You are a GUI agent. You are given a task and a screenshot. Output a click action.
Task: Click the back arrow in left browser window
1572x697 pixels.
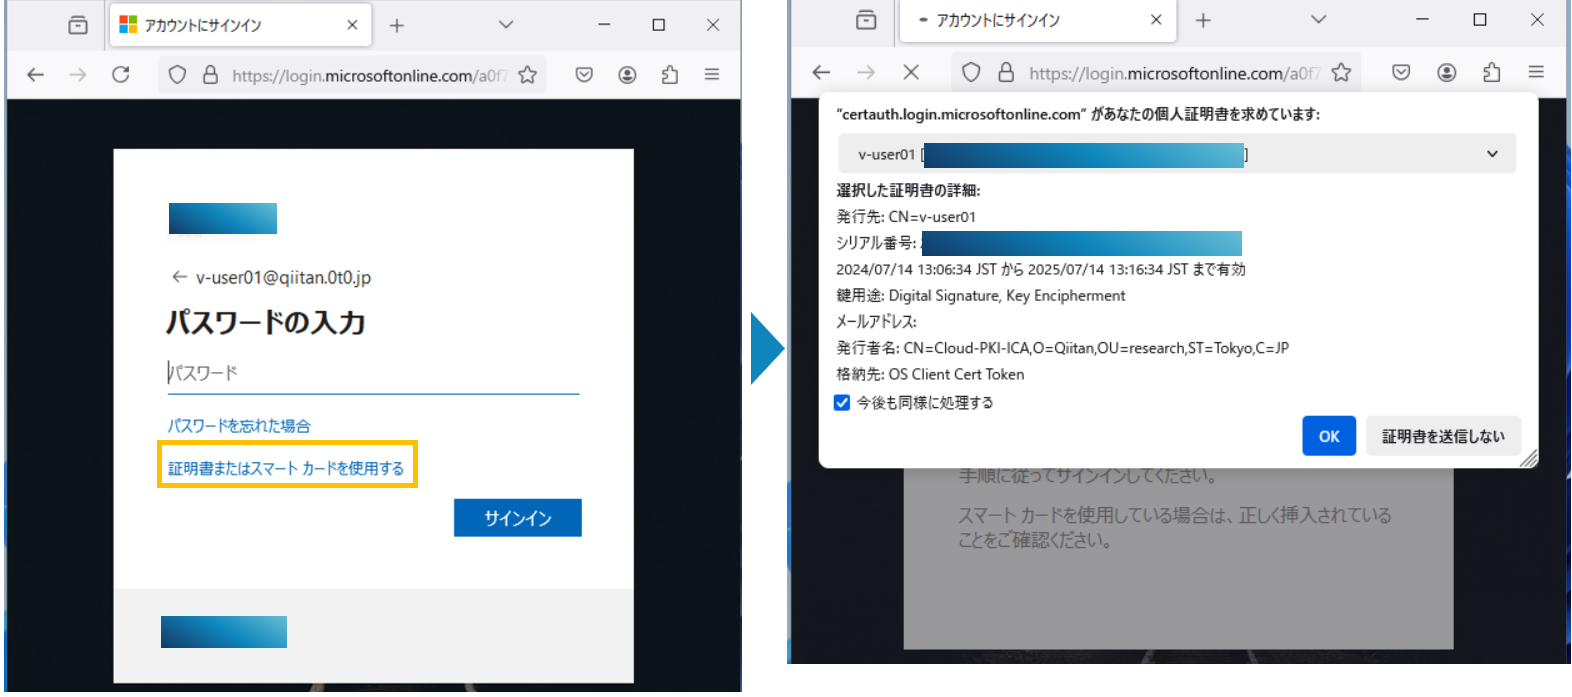pos(35,75)
